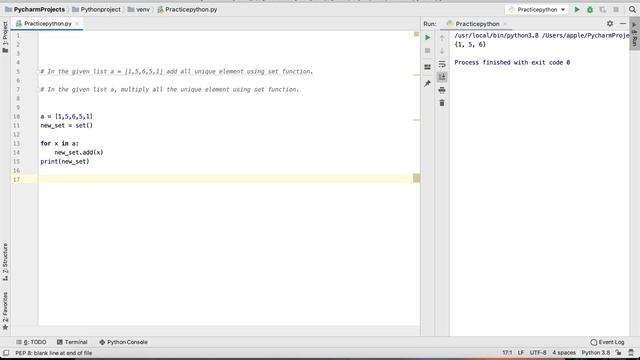Screen dimensions: 640x360
Task: Stop the process in the Run panel
Action: coord(427,51)
